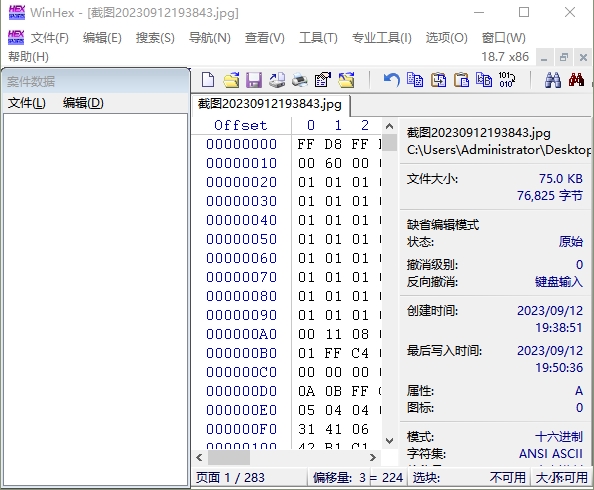Close the inner document window
Screen dimensions: 594x490
tap(583, 58)
